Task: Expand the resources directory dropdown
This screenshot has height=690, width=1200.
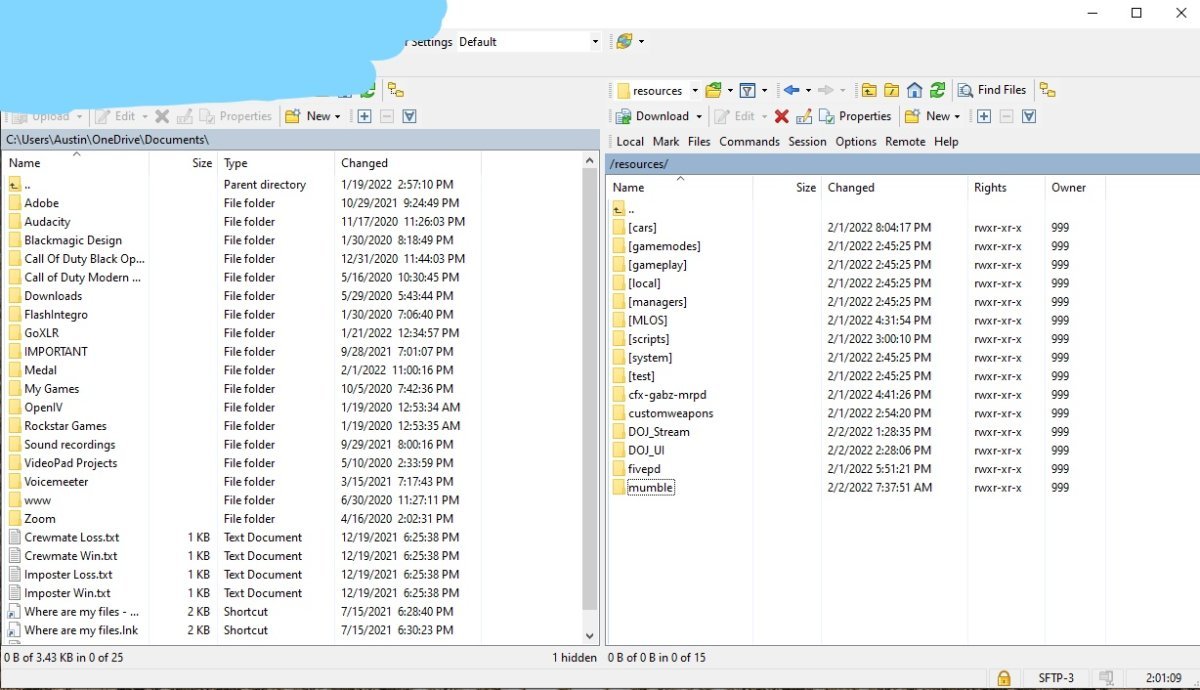Action: coord(695,91)
